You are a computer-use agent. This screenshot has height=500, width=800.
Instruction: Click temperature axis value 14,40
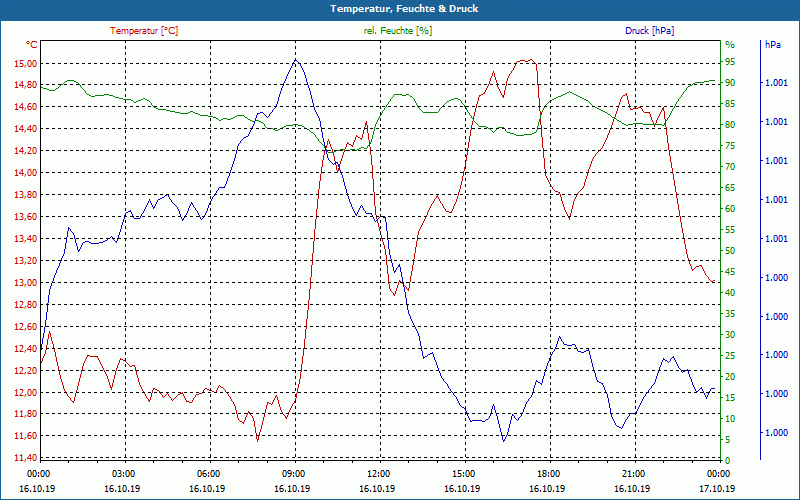[x=28, y=129]
